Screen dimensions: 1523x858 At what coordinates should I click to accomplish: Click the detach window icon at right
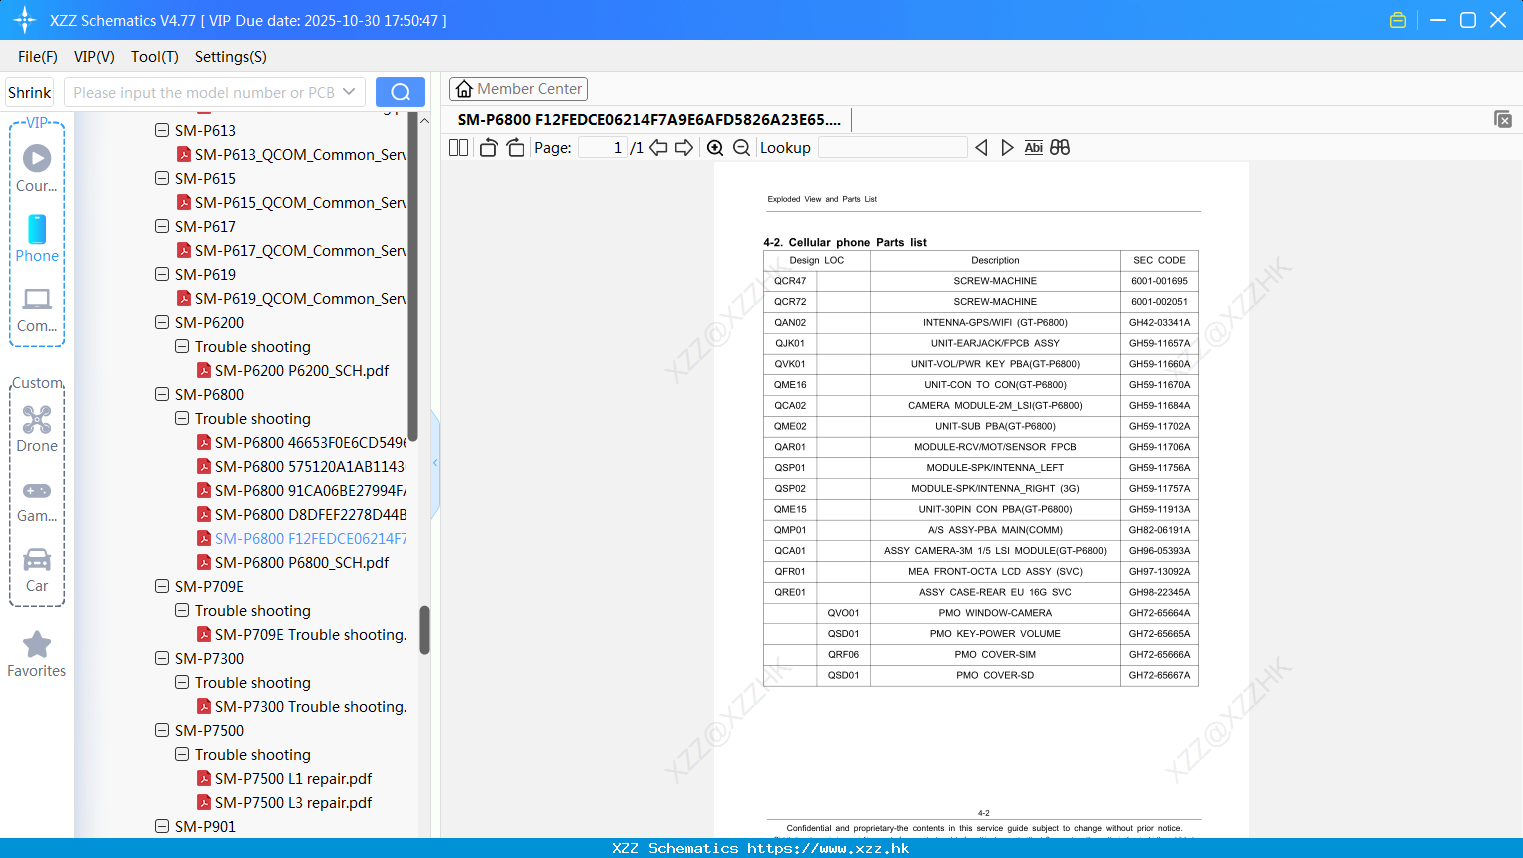point(1503,119)
